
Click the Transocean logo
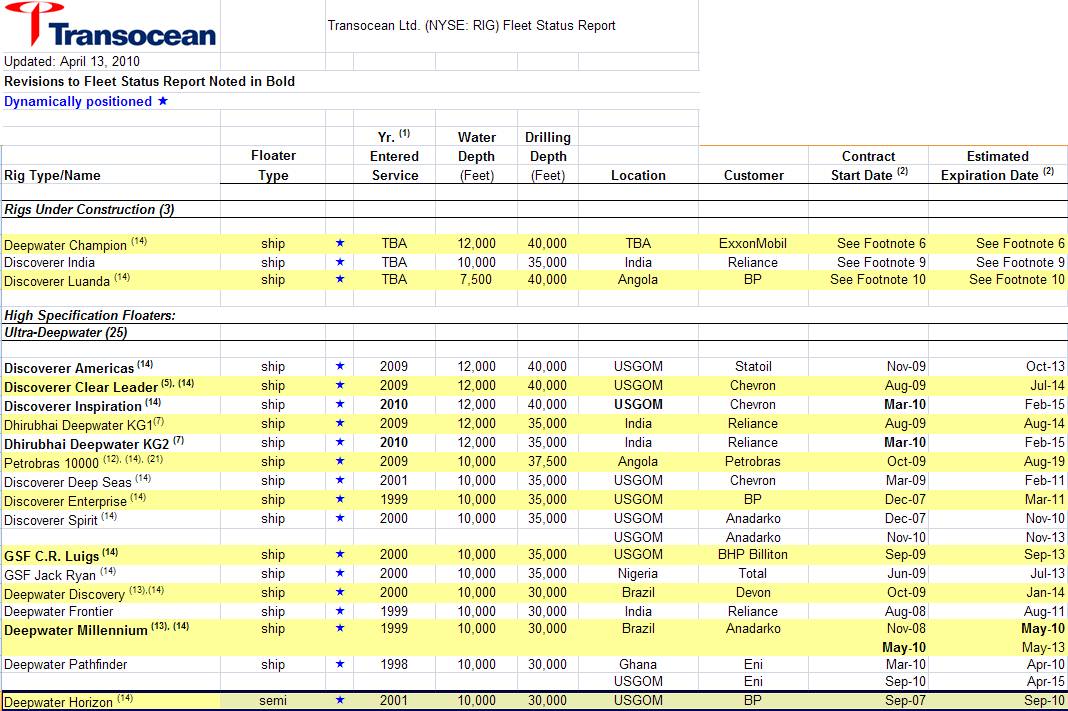click(110, 25)
